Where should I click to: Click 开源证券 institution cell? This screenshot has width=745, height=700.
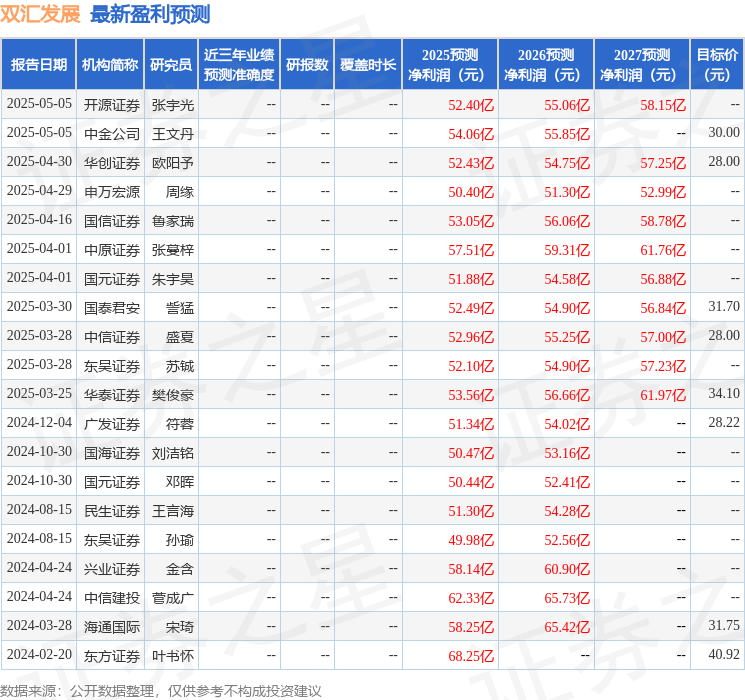[112, 105]
